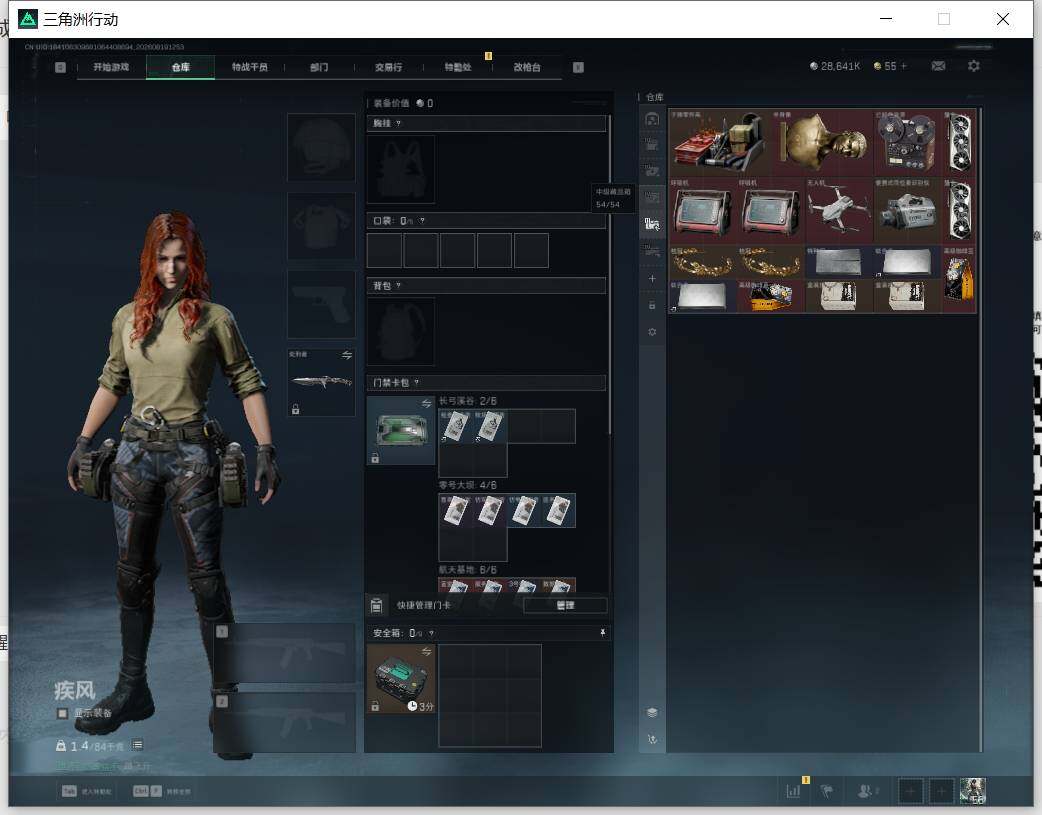Click the top warehouse category icon
Image resolution: width=1042 pixels, height=815 pixels.
point(652,119)
